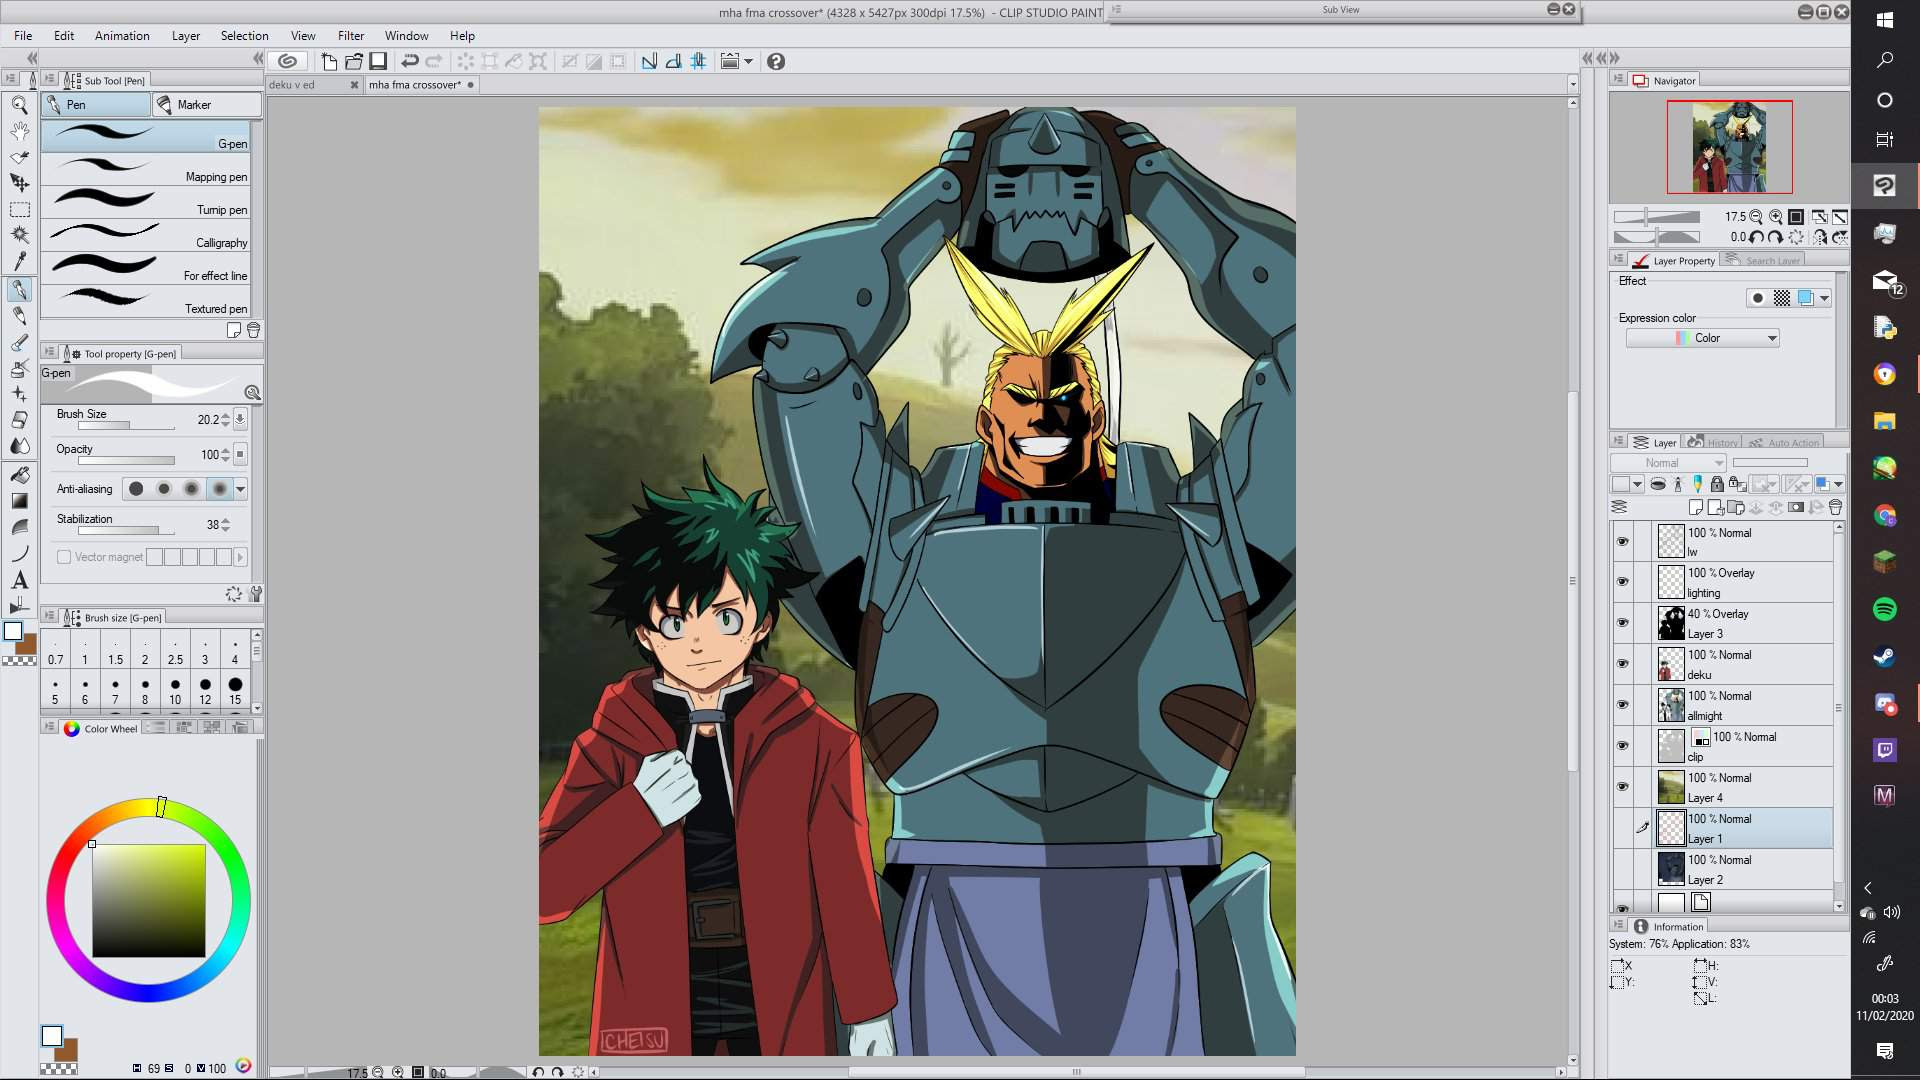
Task: Click the Undo arrow icon
Action: click(x=410, y=62)
